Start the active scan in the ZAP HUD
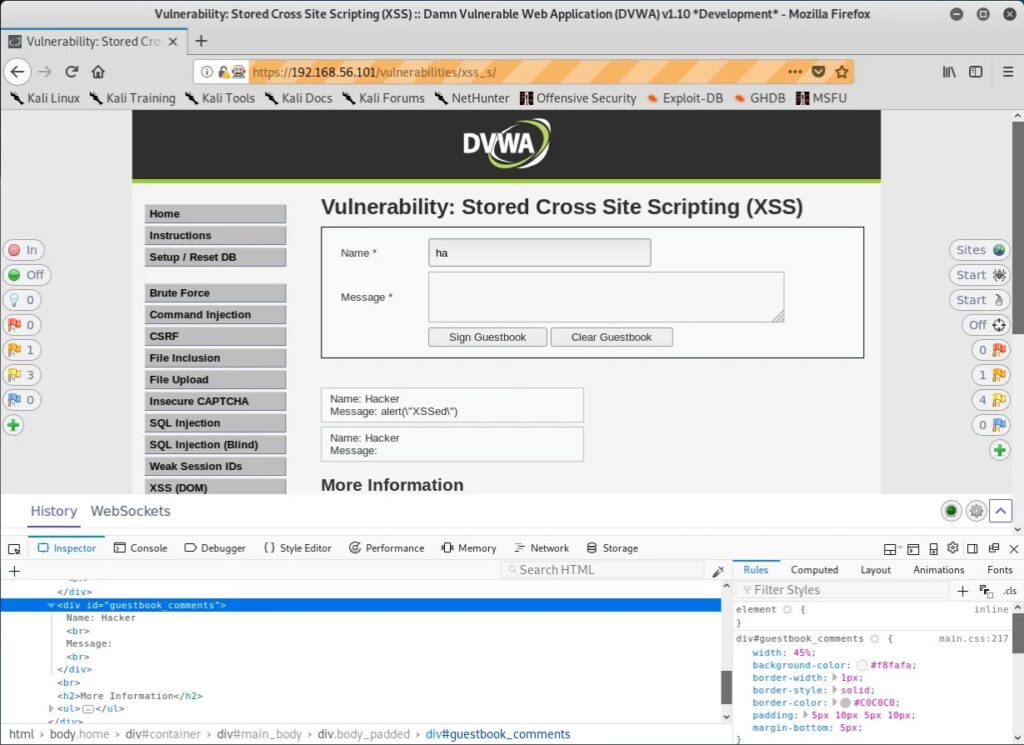 (980, 300)
